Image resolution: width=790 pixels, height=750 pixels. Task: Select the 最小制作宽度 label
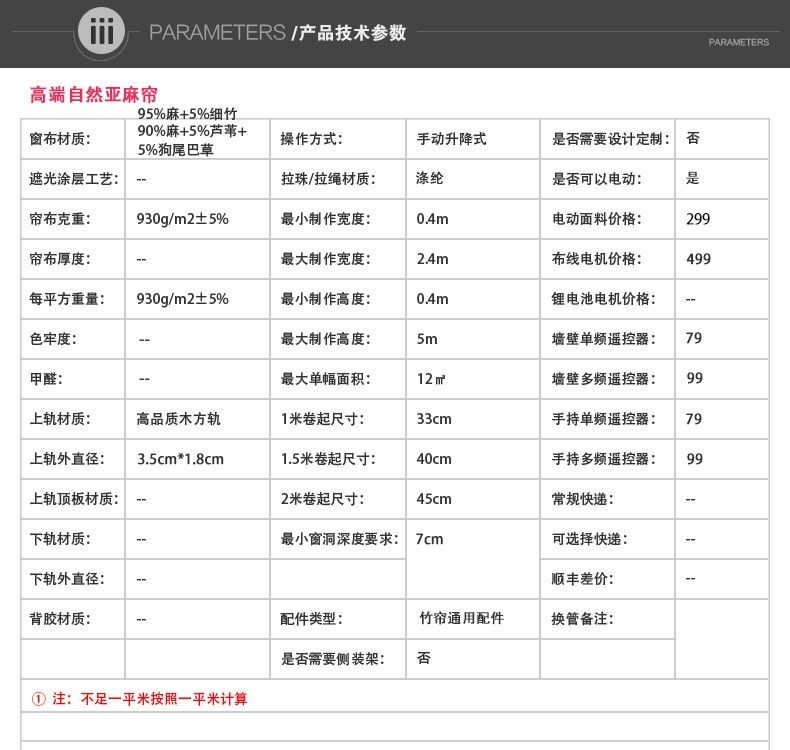point(325,219)
